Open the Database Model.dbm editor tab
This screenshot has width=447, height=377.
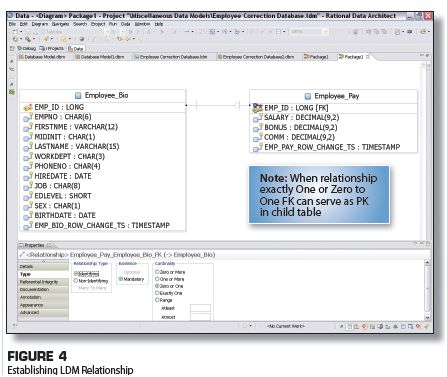click(x=42, y=57)
